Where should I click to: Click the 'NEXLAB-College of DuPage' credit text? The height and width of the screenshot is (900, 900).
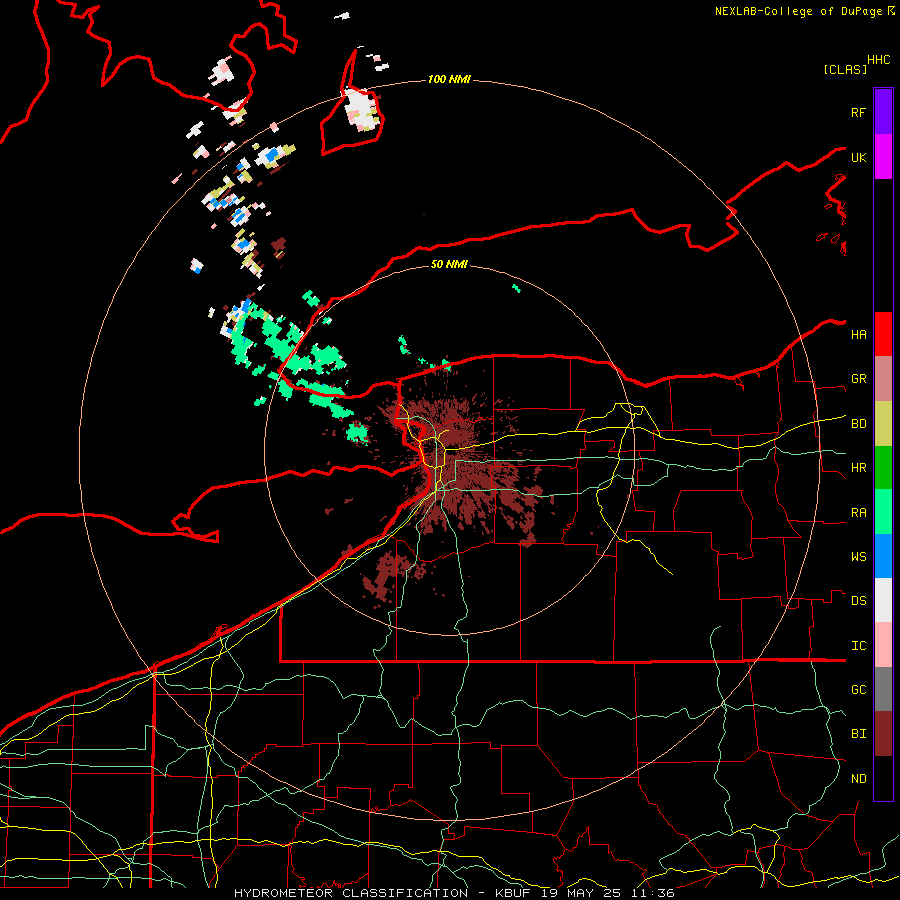tap(798, 11)
